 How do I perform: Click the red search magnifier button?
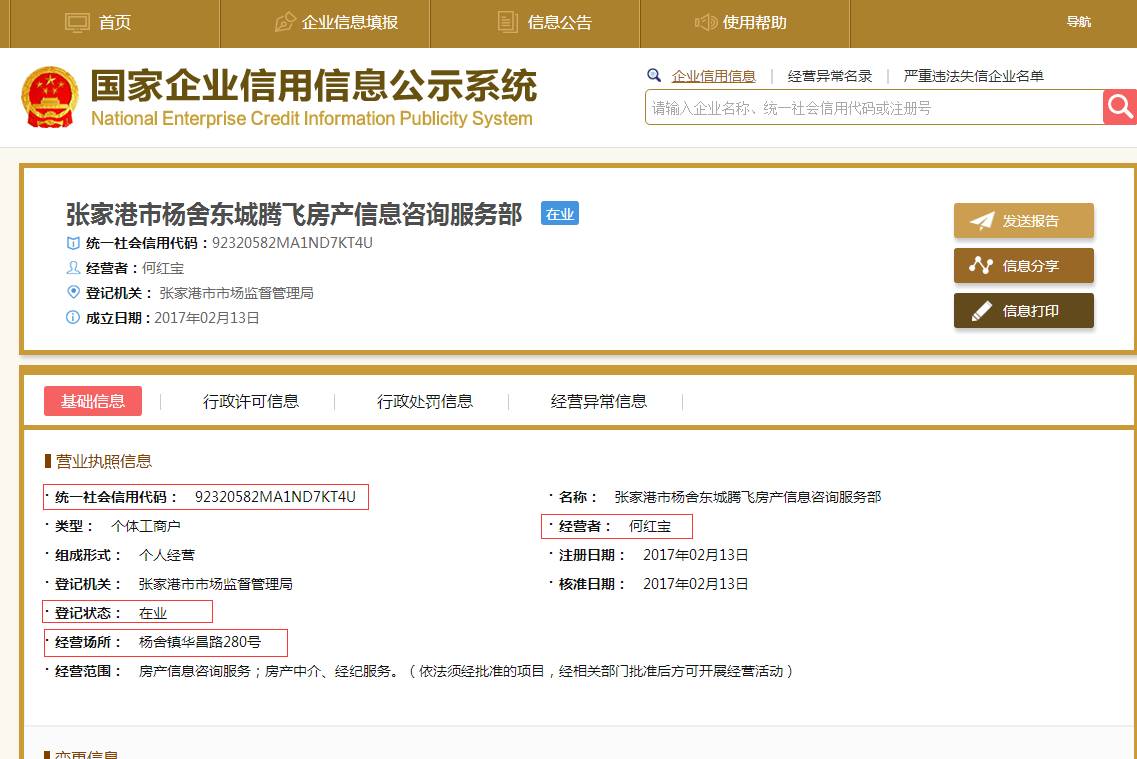pos(1120,107)
